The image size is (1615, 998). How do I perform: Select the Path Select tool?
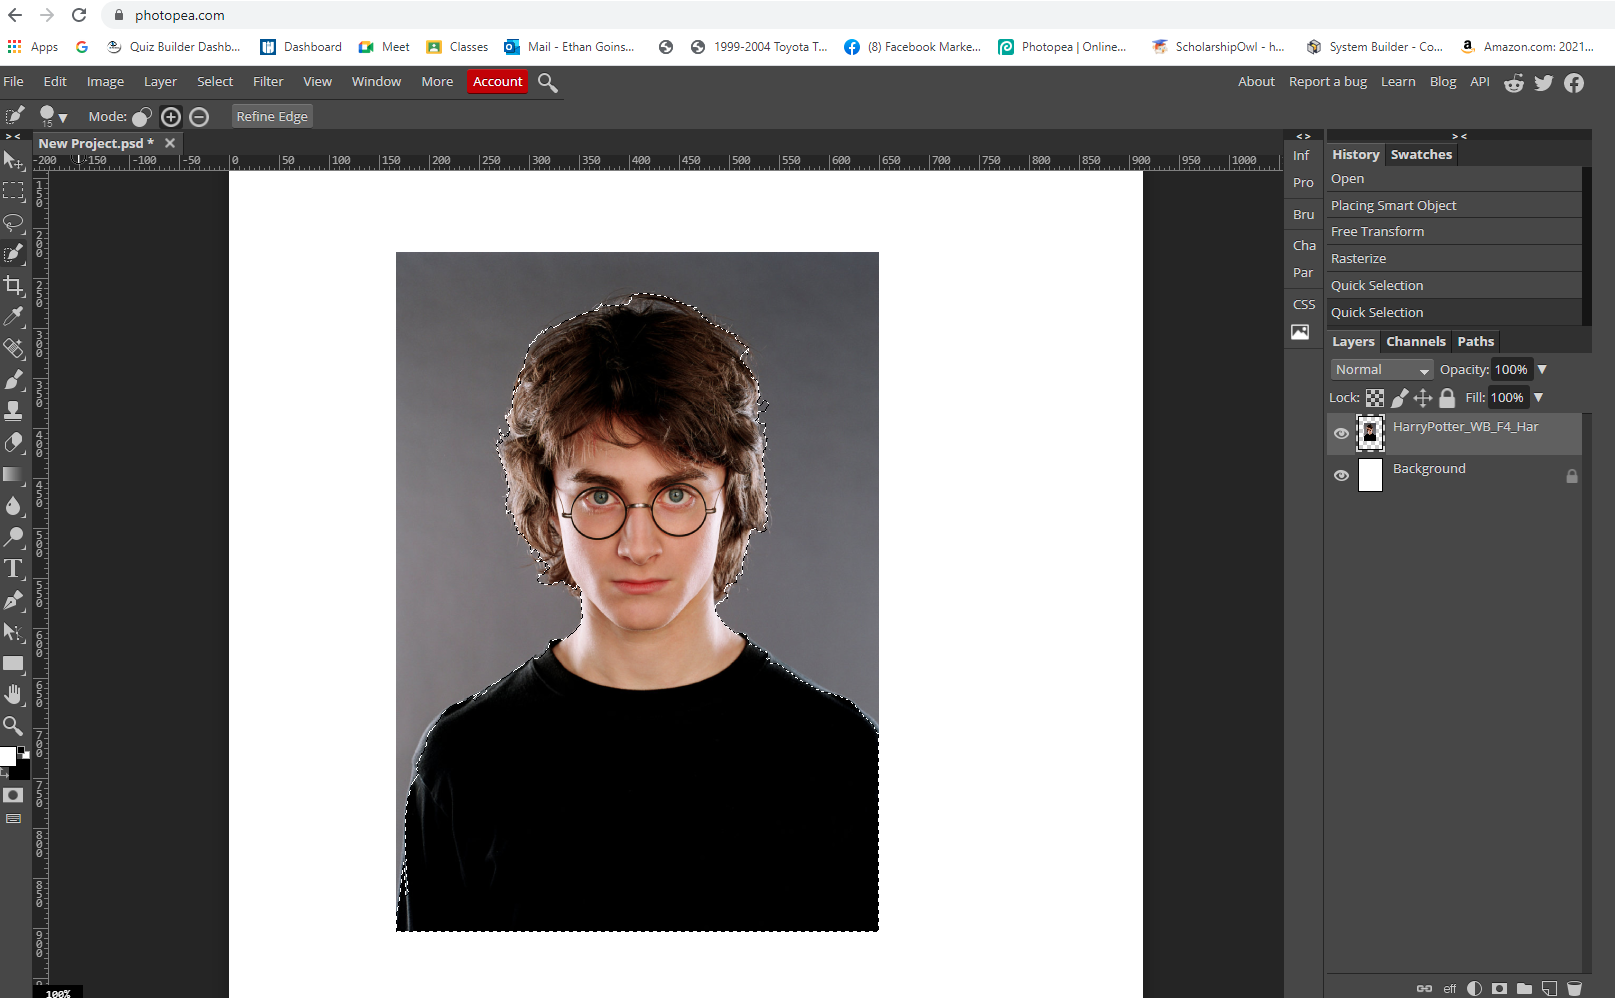click(x=13, y=632)
